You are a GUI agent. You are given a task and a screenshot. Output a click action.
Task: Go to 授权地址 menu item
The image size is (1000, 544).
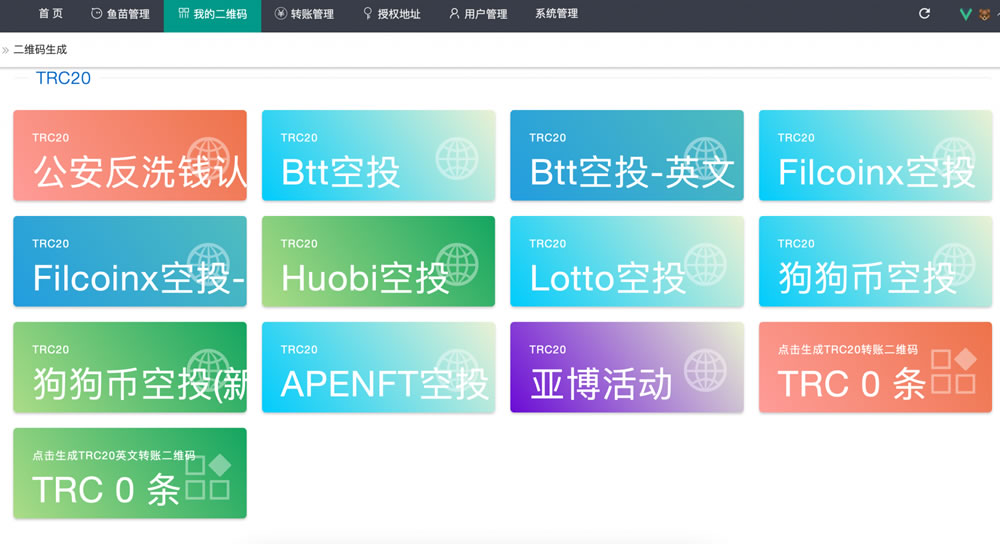click(x=391, y=14)
